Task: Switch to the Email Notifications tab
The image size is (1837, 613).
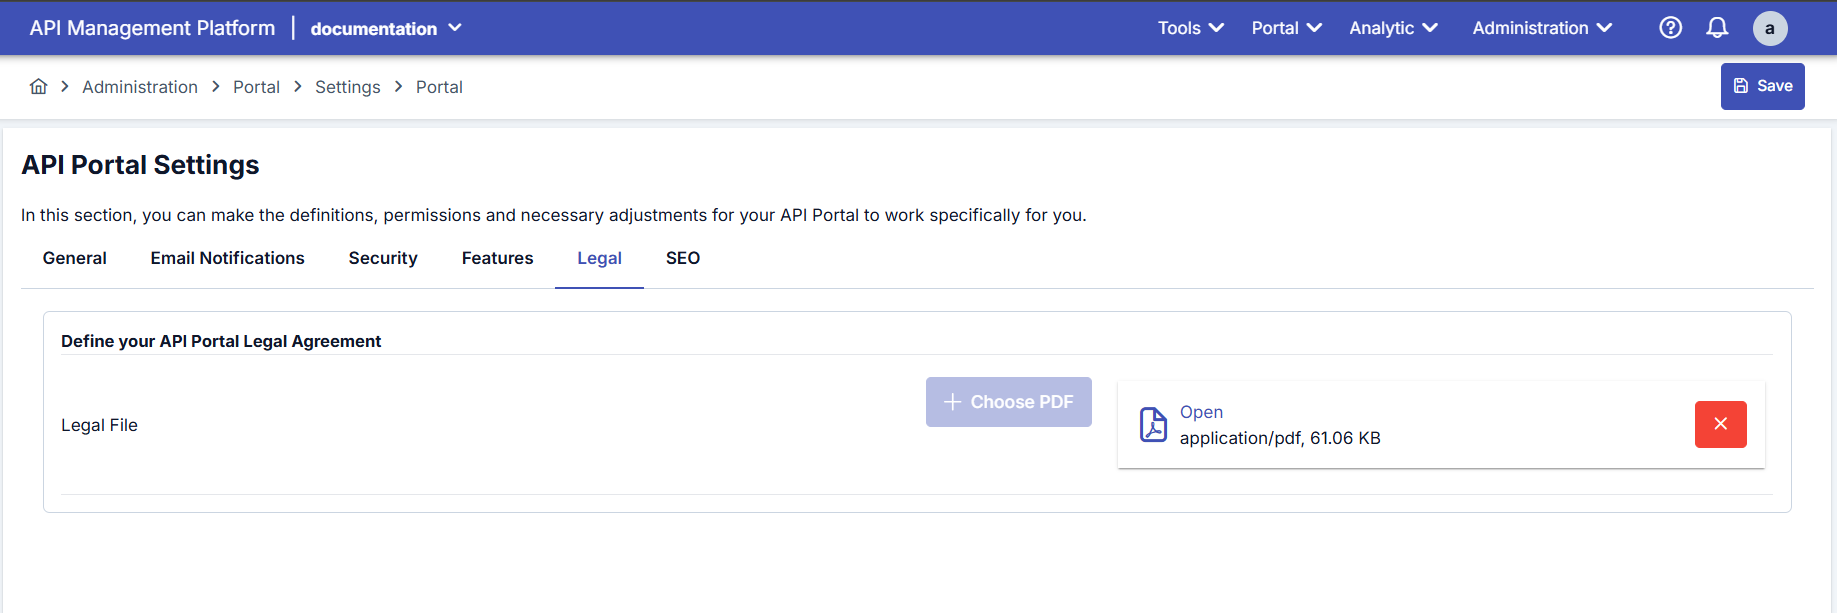Action: point(227,258)
